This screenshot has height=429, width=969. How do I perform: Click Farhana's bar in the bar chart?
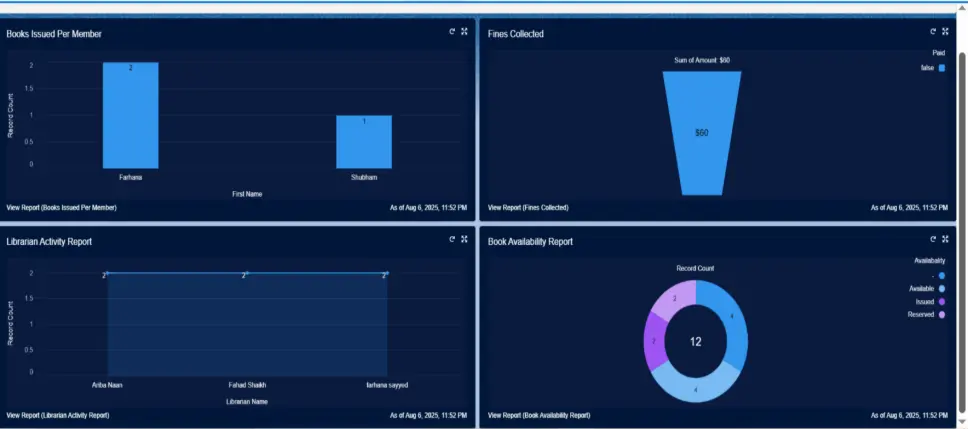click(x=130, y=115)
